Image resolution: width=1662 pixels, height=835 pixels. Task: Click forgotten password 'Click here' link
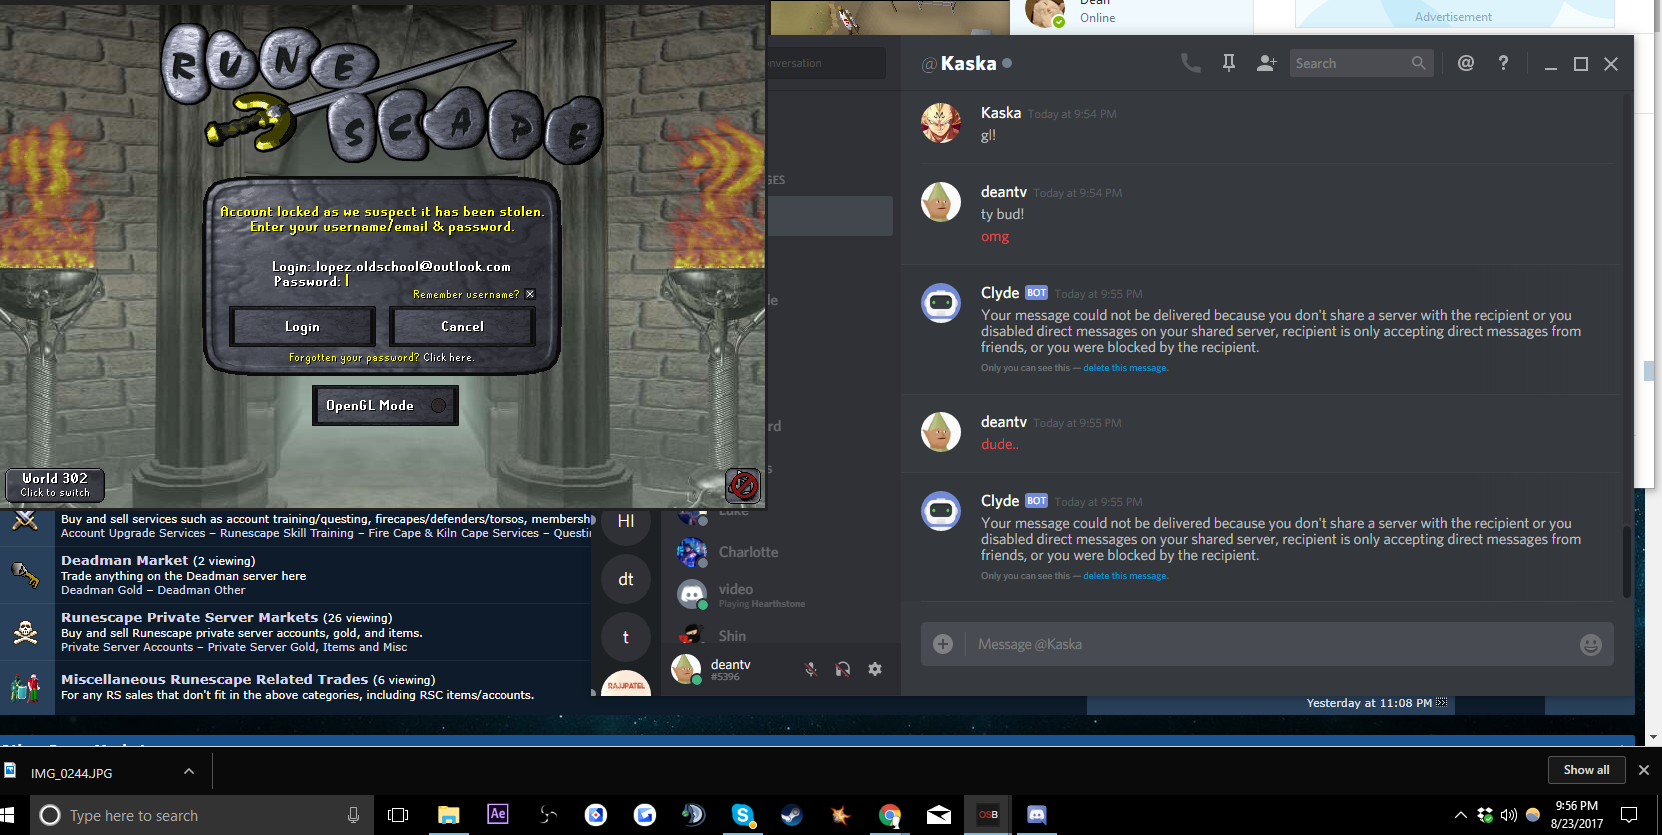click(448, 357)
